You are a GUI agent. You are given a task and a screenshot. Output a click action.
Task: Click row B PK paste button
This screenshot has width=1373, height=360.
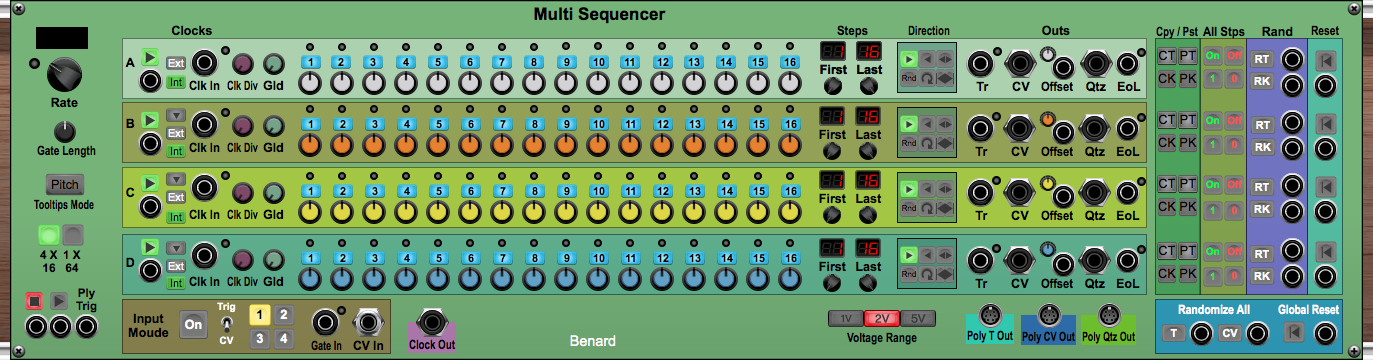tap(1187, 143)
